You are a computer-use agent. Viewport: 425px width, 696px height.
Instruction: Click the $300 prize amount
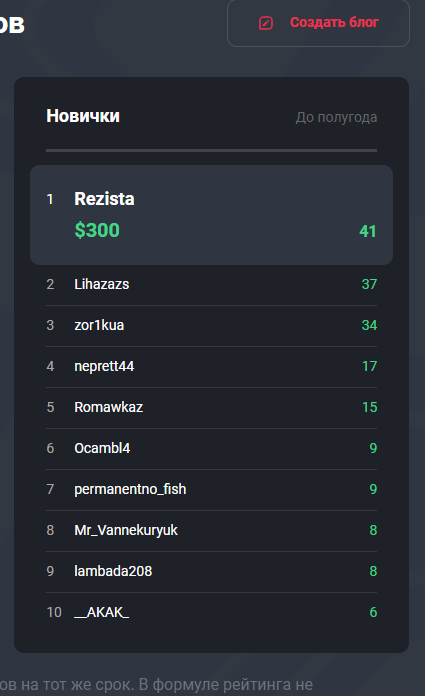[97, 230]
